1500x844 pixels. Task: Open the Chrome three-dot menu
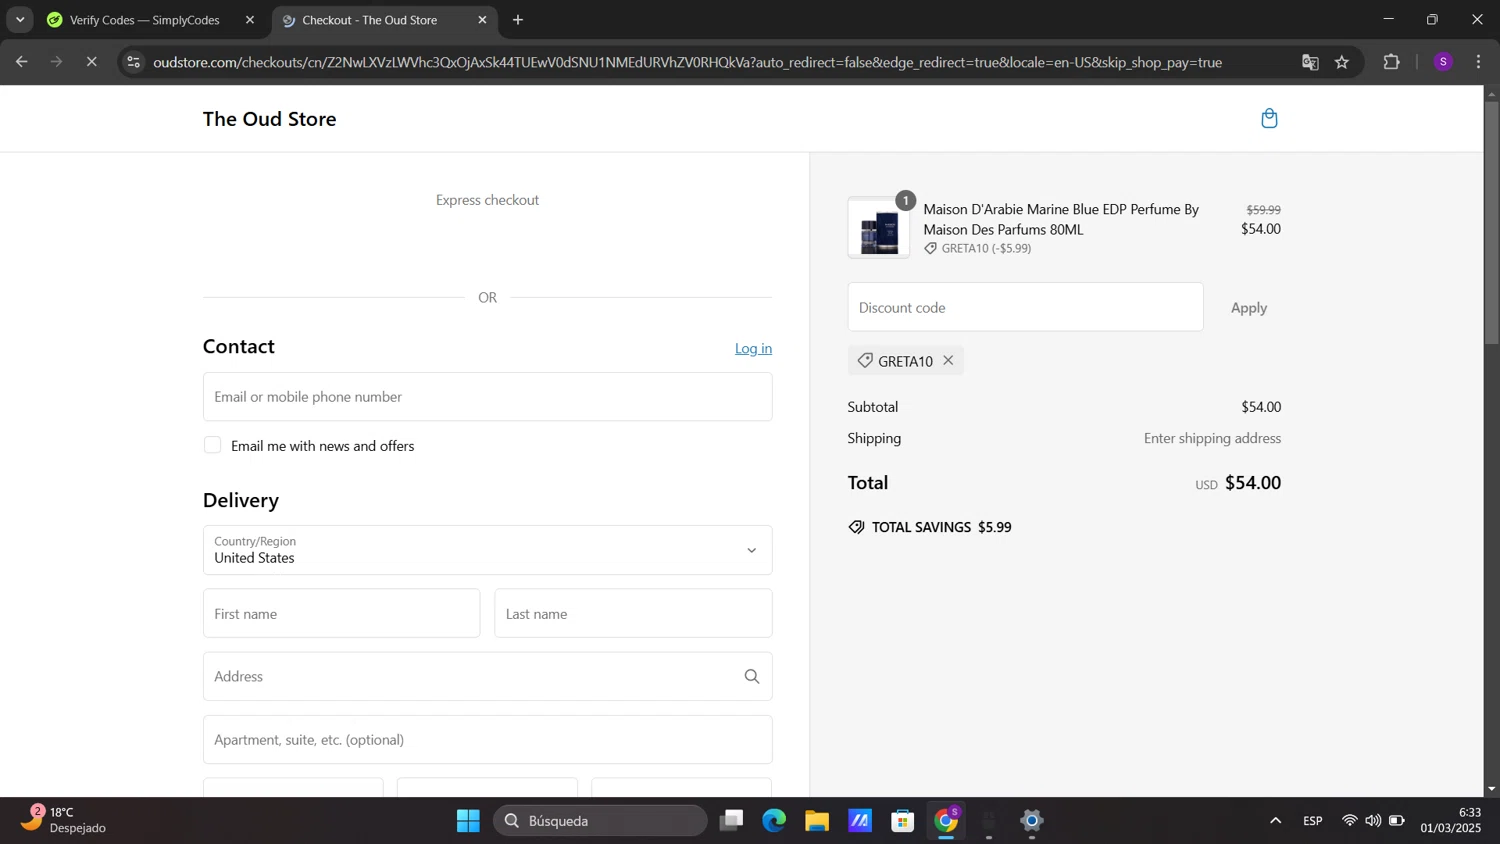(1478, 62)
